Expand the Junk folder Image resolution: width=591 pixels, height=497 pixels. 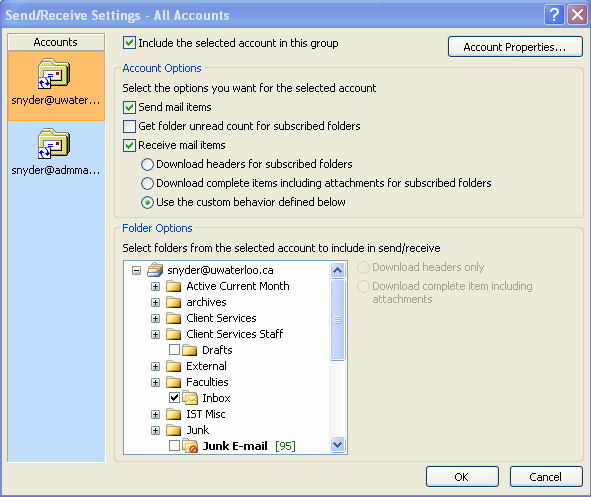[x=155, y=431]
